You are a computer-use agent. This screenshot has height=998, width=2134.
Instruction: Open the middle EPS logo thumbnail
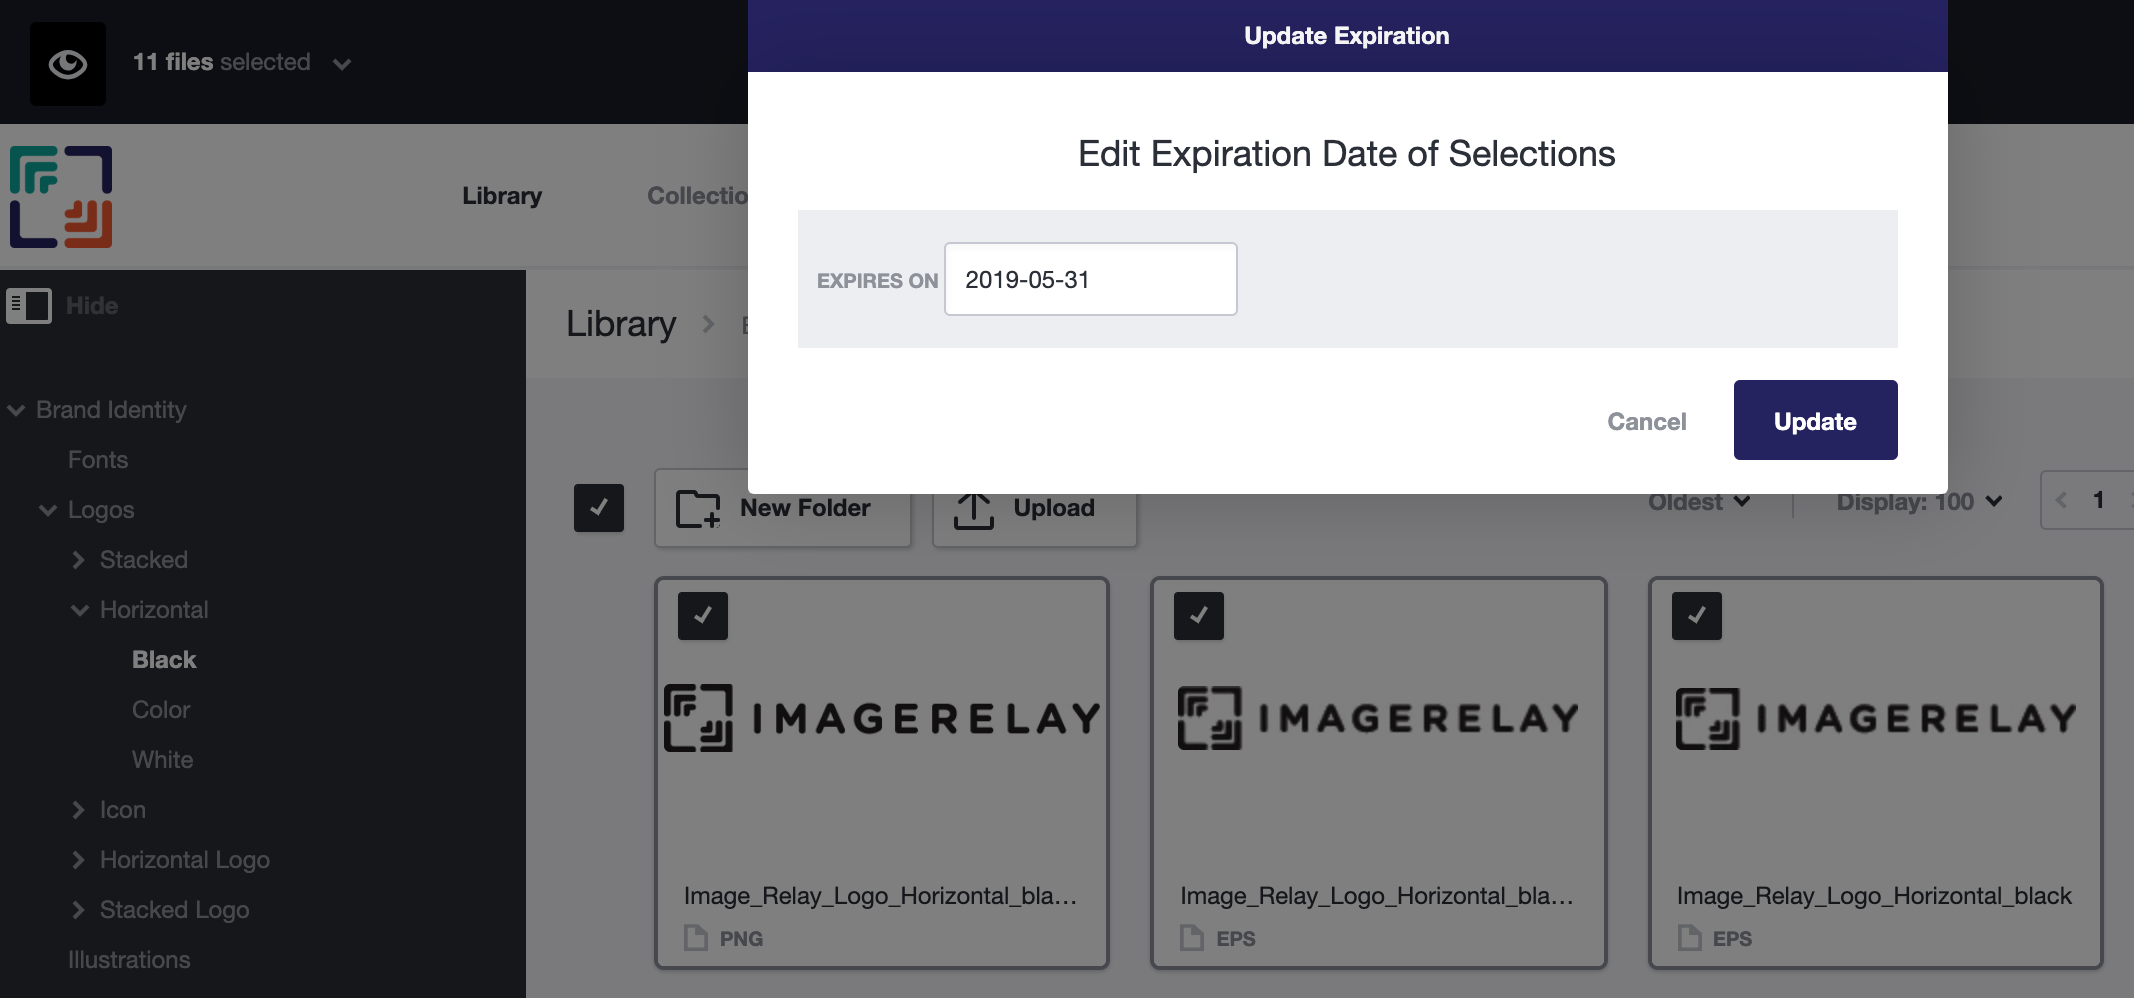tap(1379, 718)
